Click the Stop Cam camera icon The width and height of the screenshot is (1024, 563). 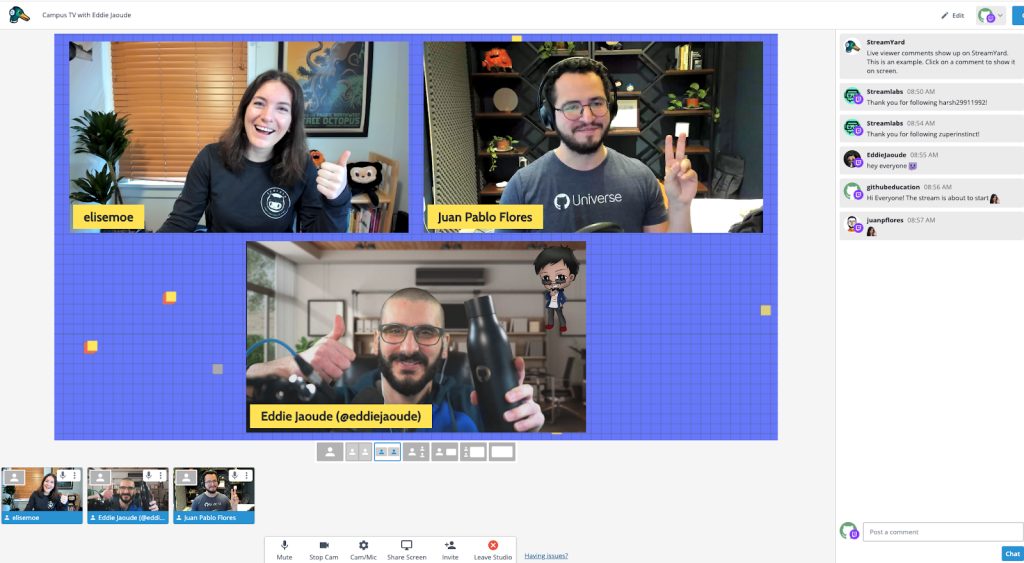323,545
